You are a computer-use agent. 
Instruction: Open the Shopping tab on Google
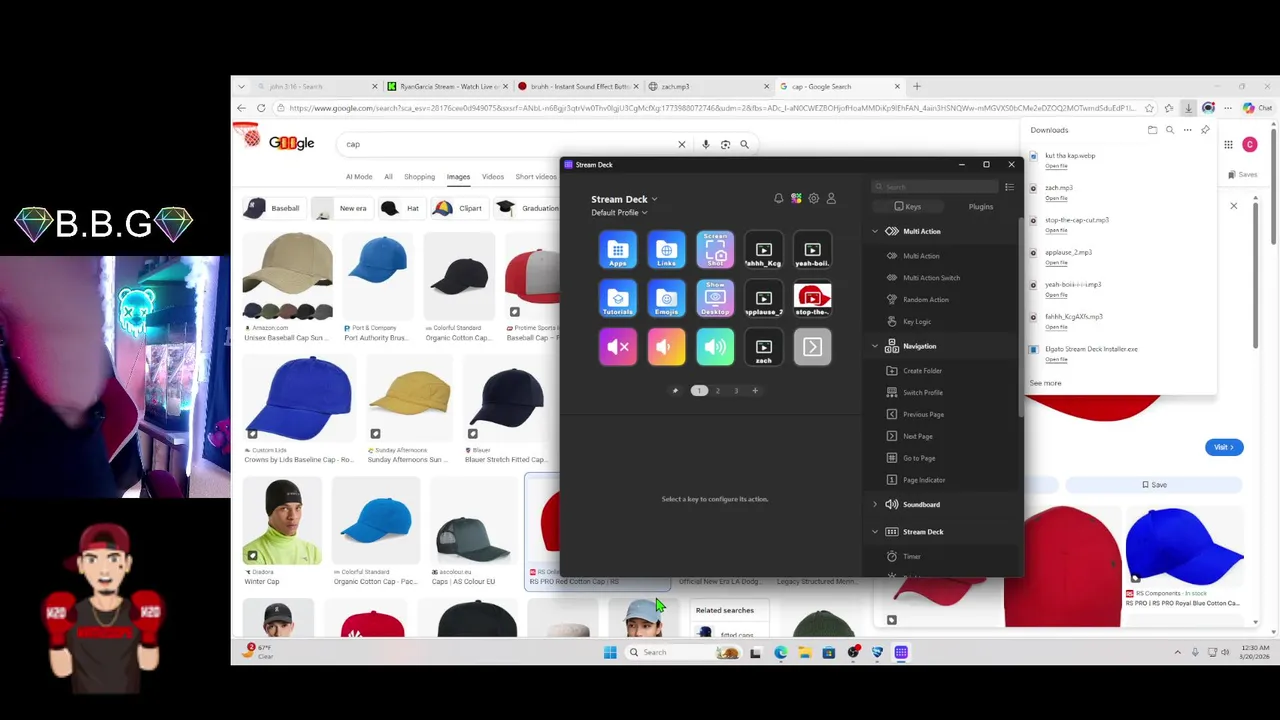pyautogui.click(x=419, y=177)
